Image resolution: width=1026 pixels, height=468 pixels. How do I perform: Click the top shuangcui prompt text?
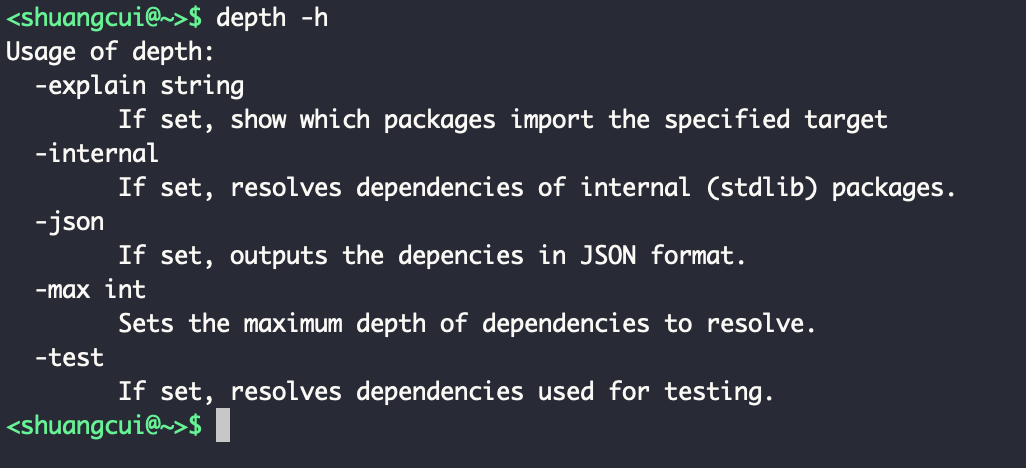tap(104, 17)
